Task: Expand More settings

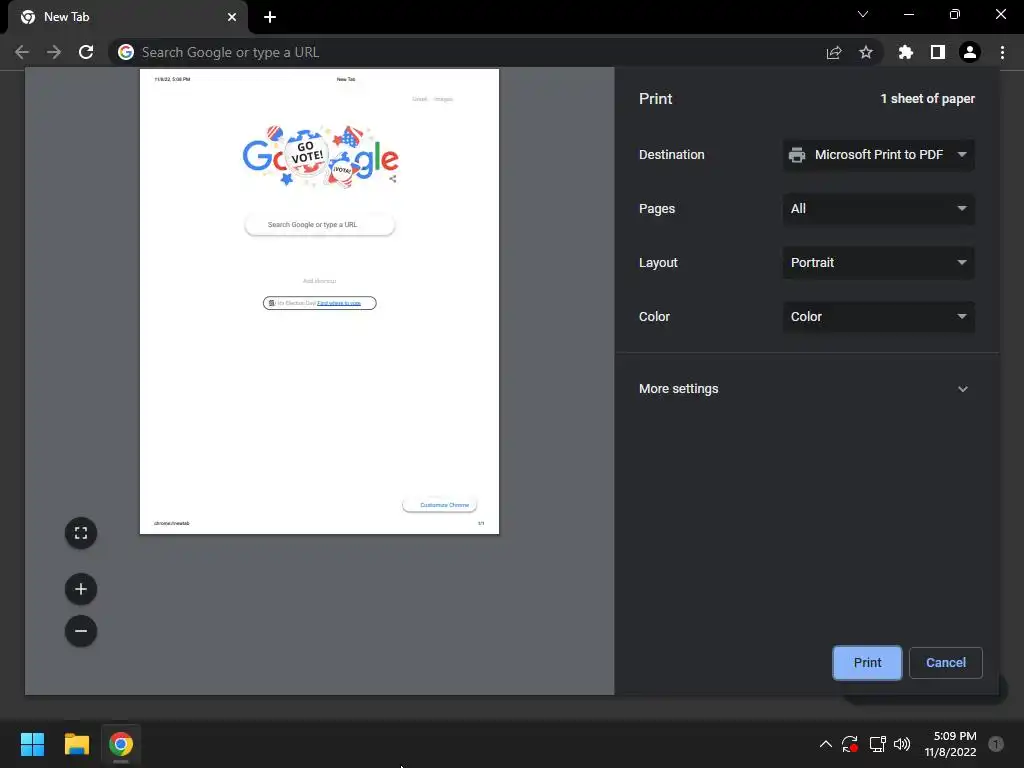Action: pos(807,389)
